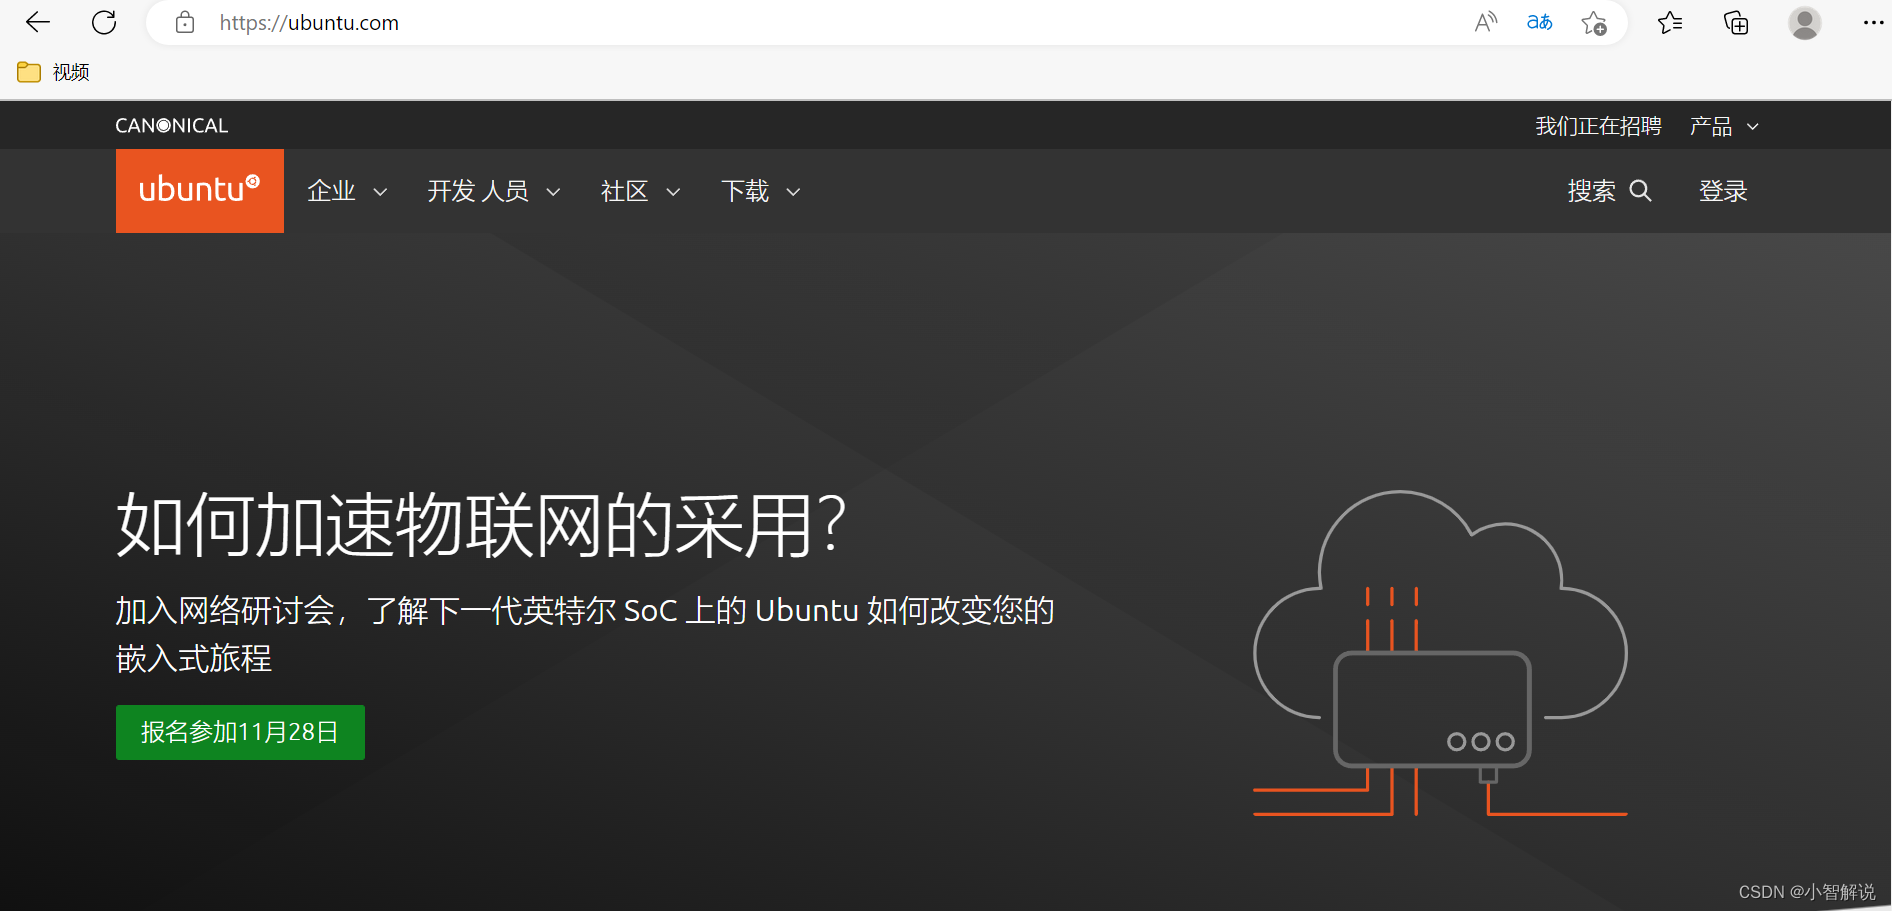1892x911 pixels.
Task: Click the translate page icon
Action: [x=1539, y=22]
